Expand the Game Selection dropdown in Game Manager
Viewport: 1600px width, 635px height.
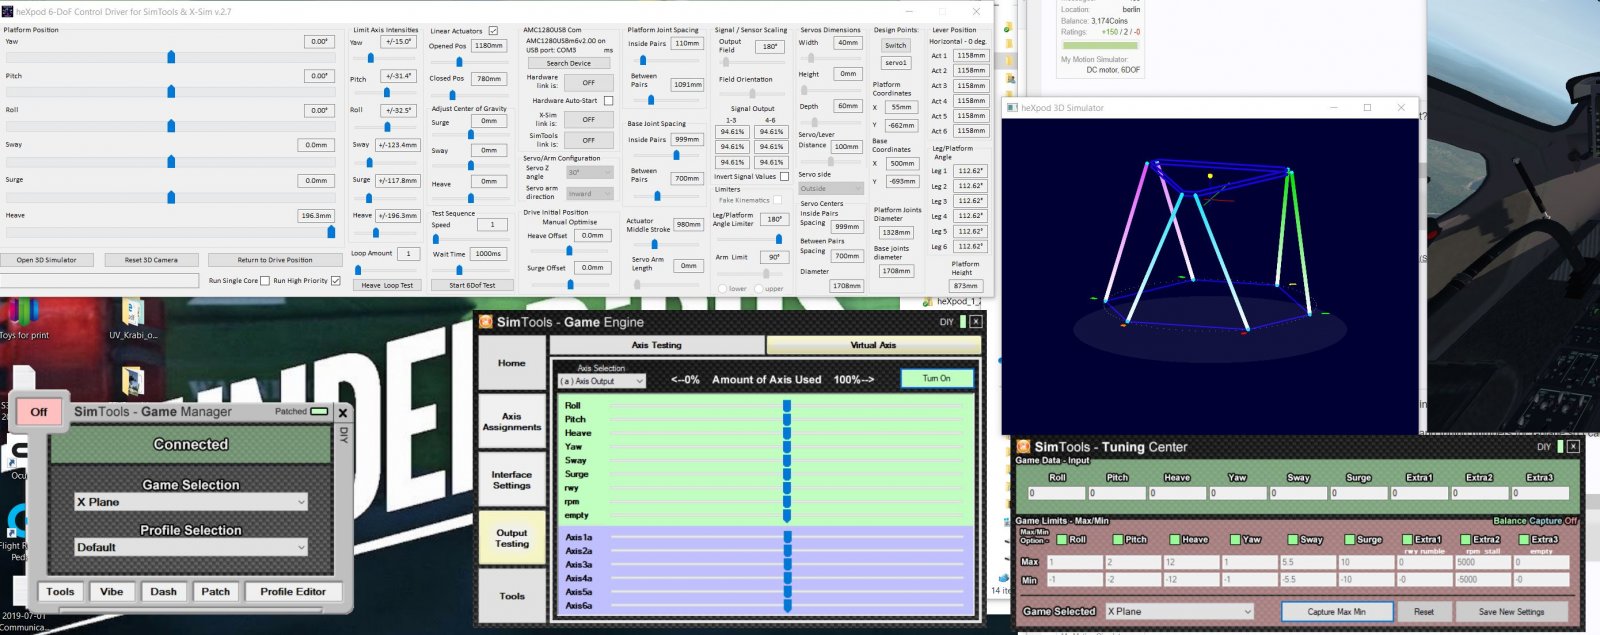tap(190, 502)
